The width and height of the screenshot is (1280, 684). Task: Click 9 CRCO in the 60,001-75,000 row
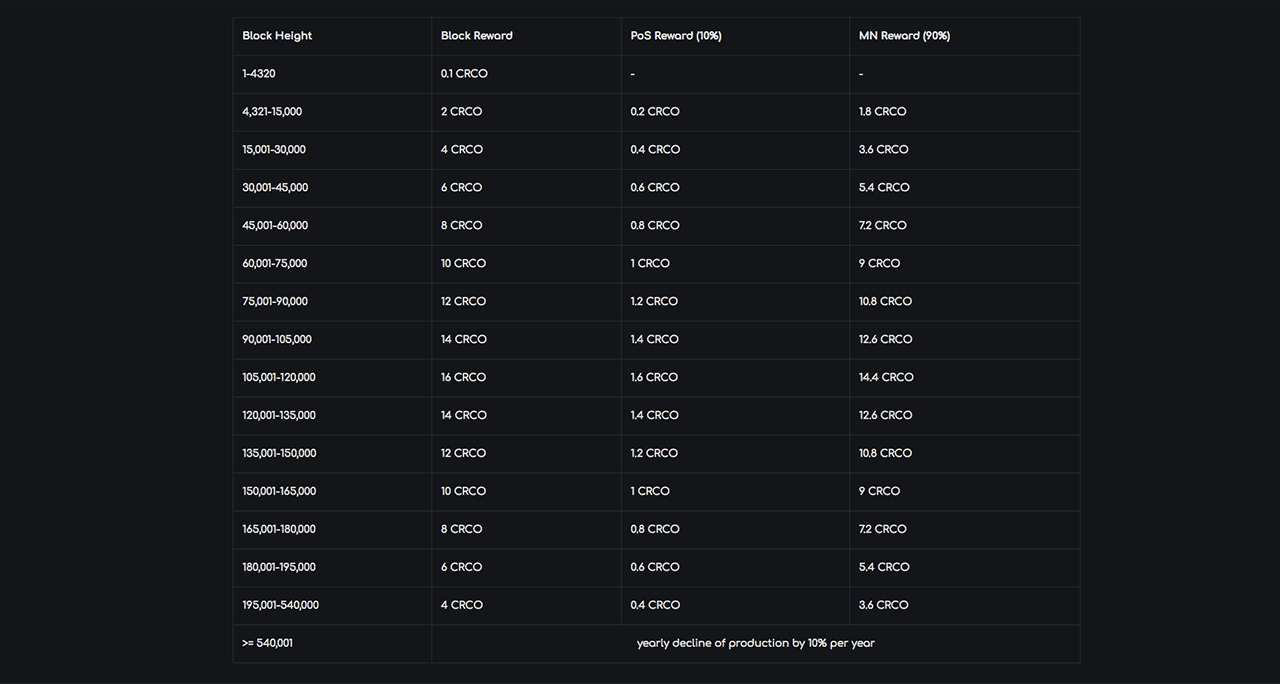(965, 264)
